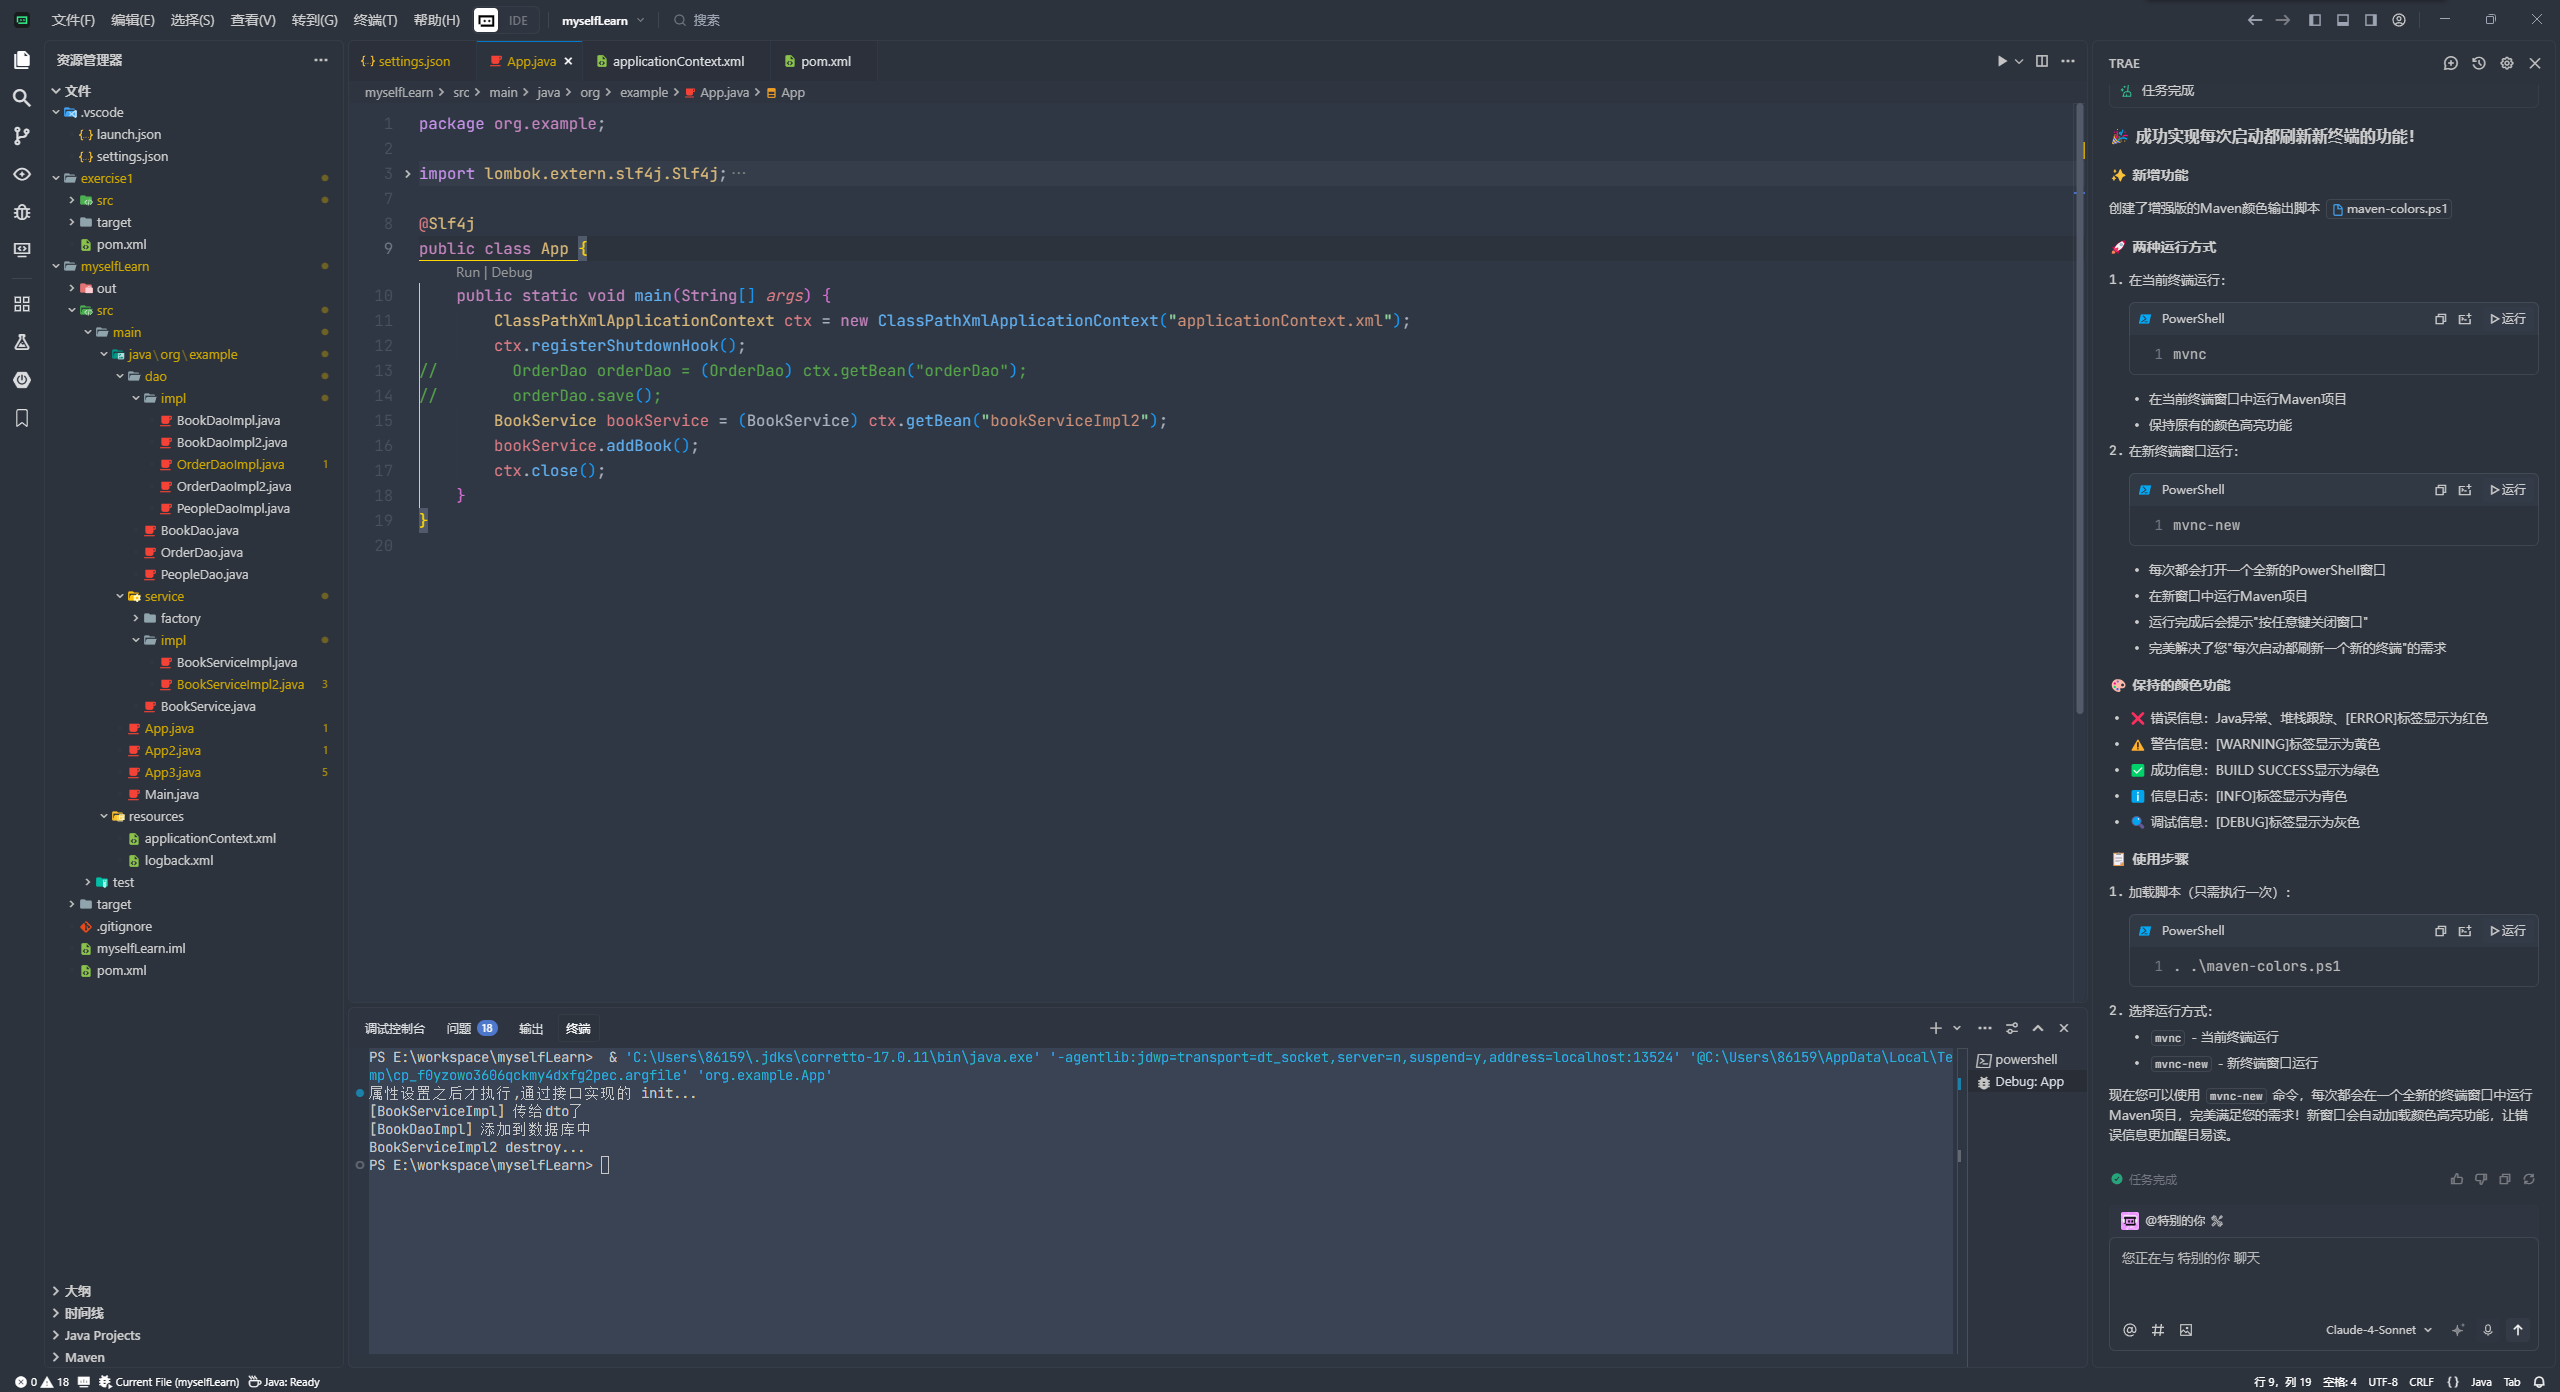Switch to the pom.xml editor tab

coord(825,61)
